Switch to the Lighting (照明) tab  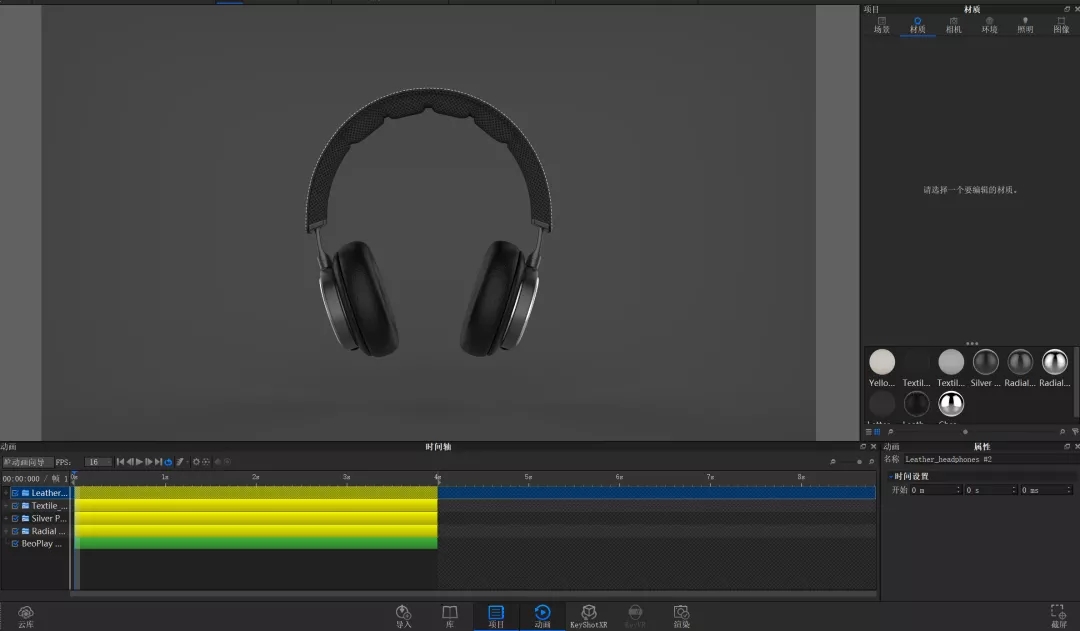pyautogui.click(x=1025, y=25)
